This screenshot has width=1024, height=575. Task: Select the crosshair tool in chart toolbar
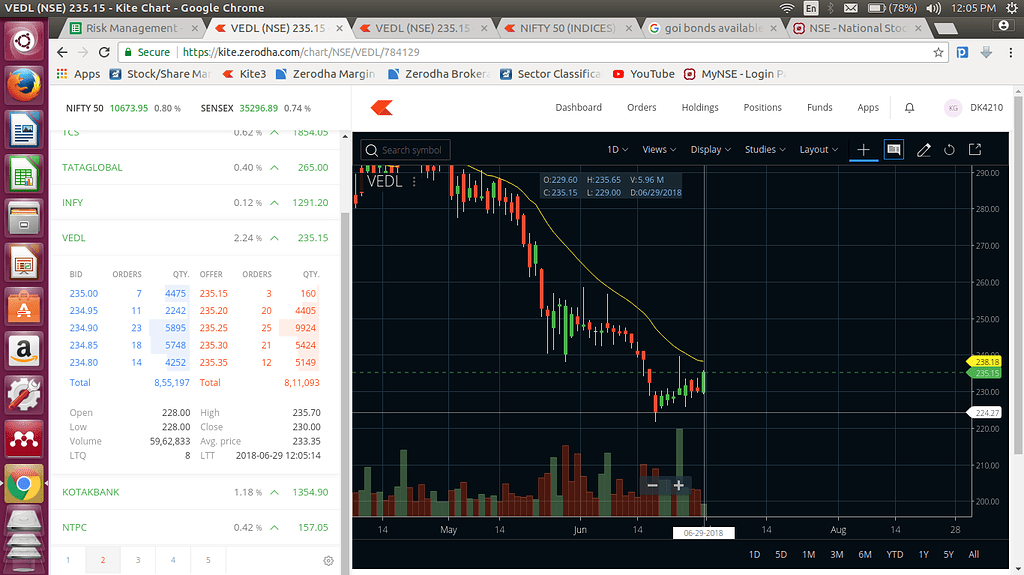click(863, 150)
